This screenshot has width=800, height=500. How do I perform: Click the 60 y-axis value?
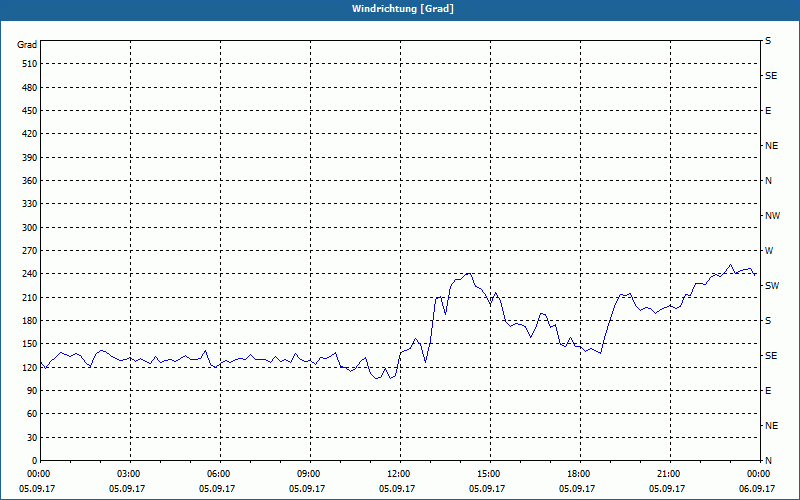pos(32,414)
